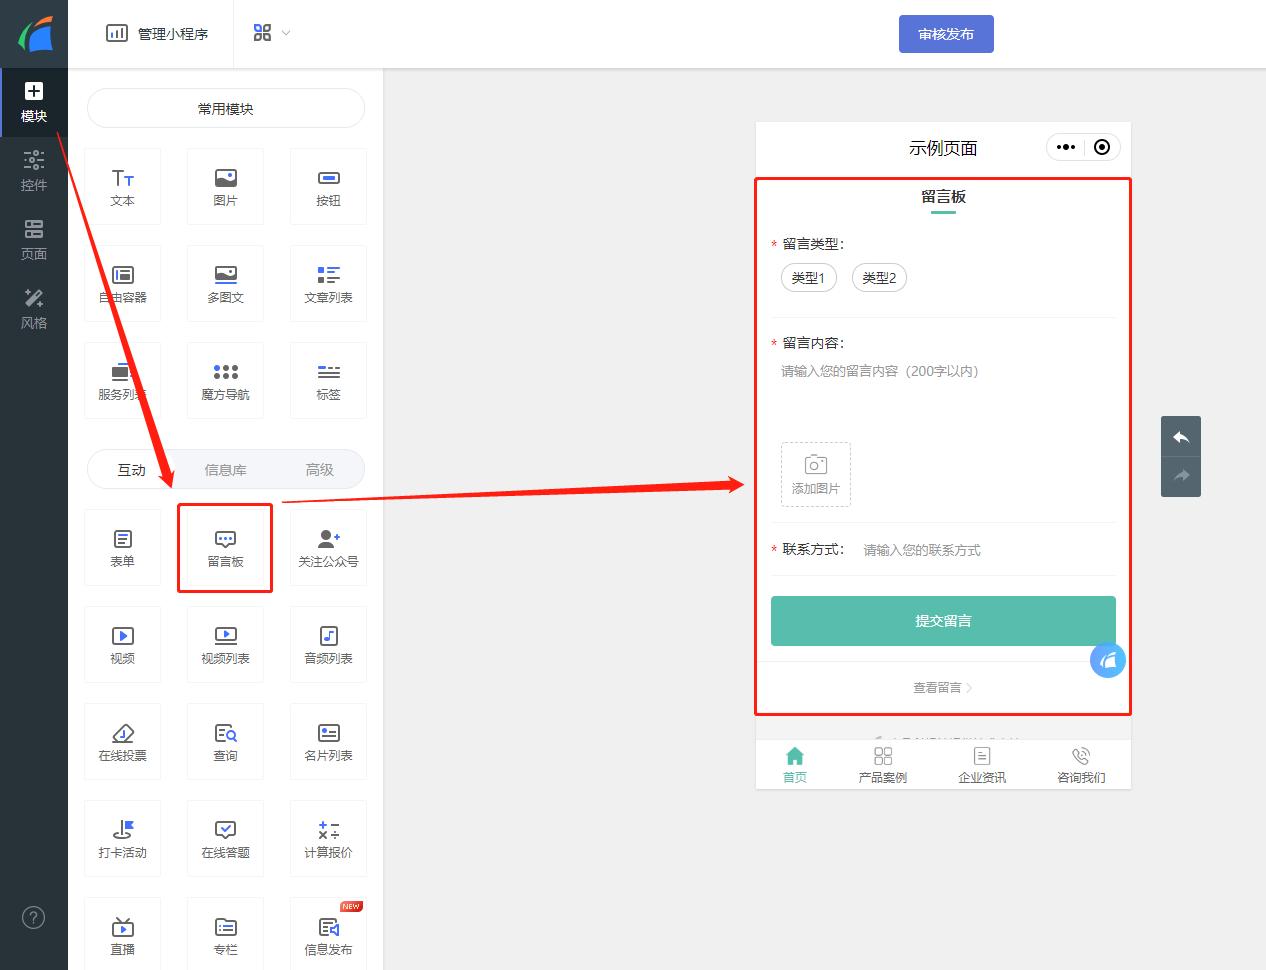Select the 产品案例 bottom navigation tab

[x=883, y=764]
